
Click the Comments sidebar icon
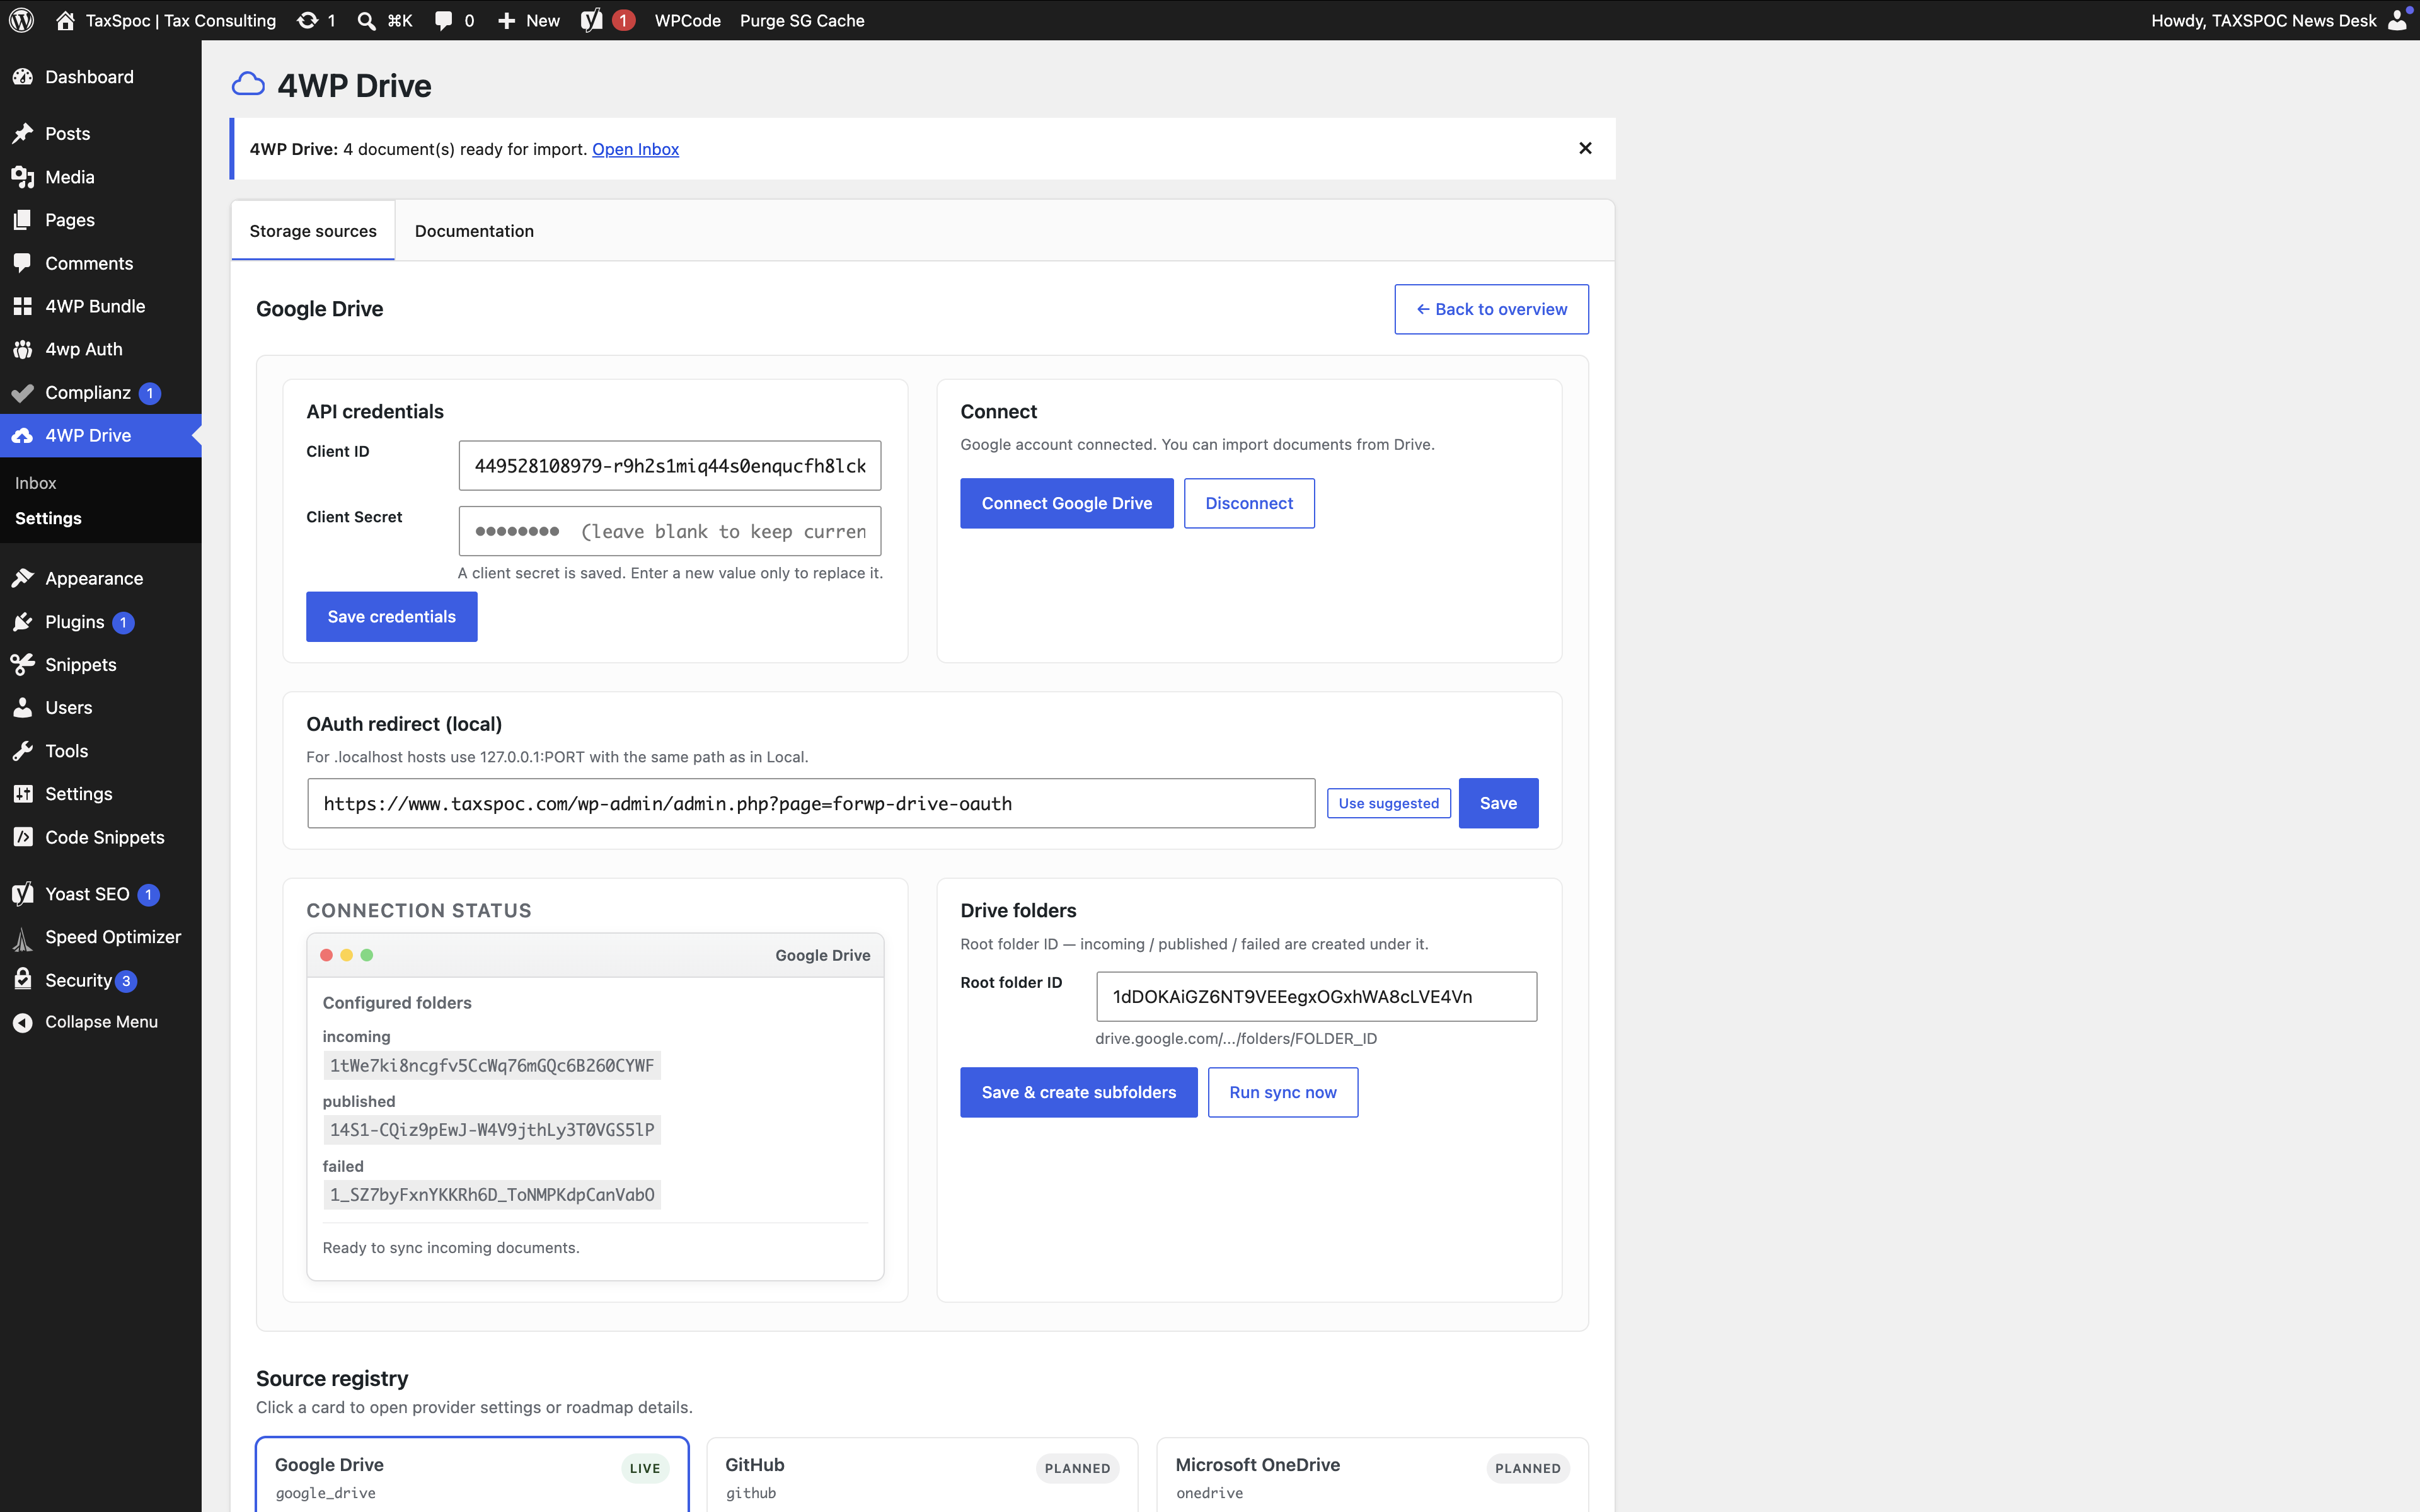(x=22, y=263)
